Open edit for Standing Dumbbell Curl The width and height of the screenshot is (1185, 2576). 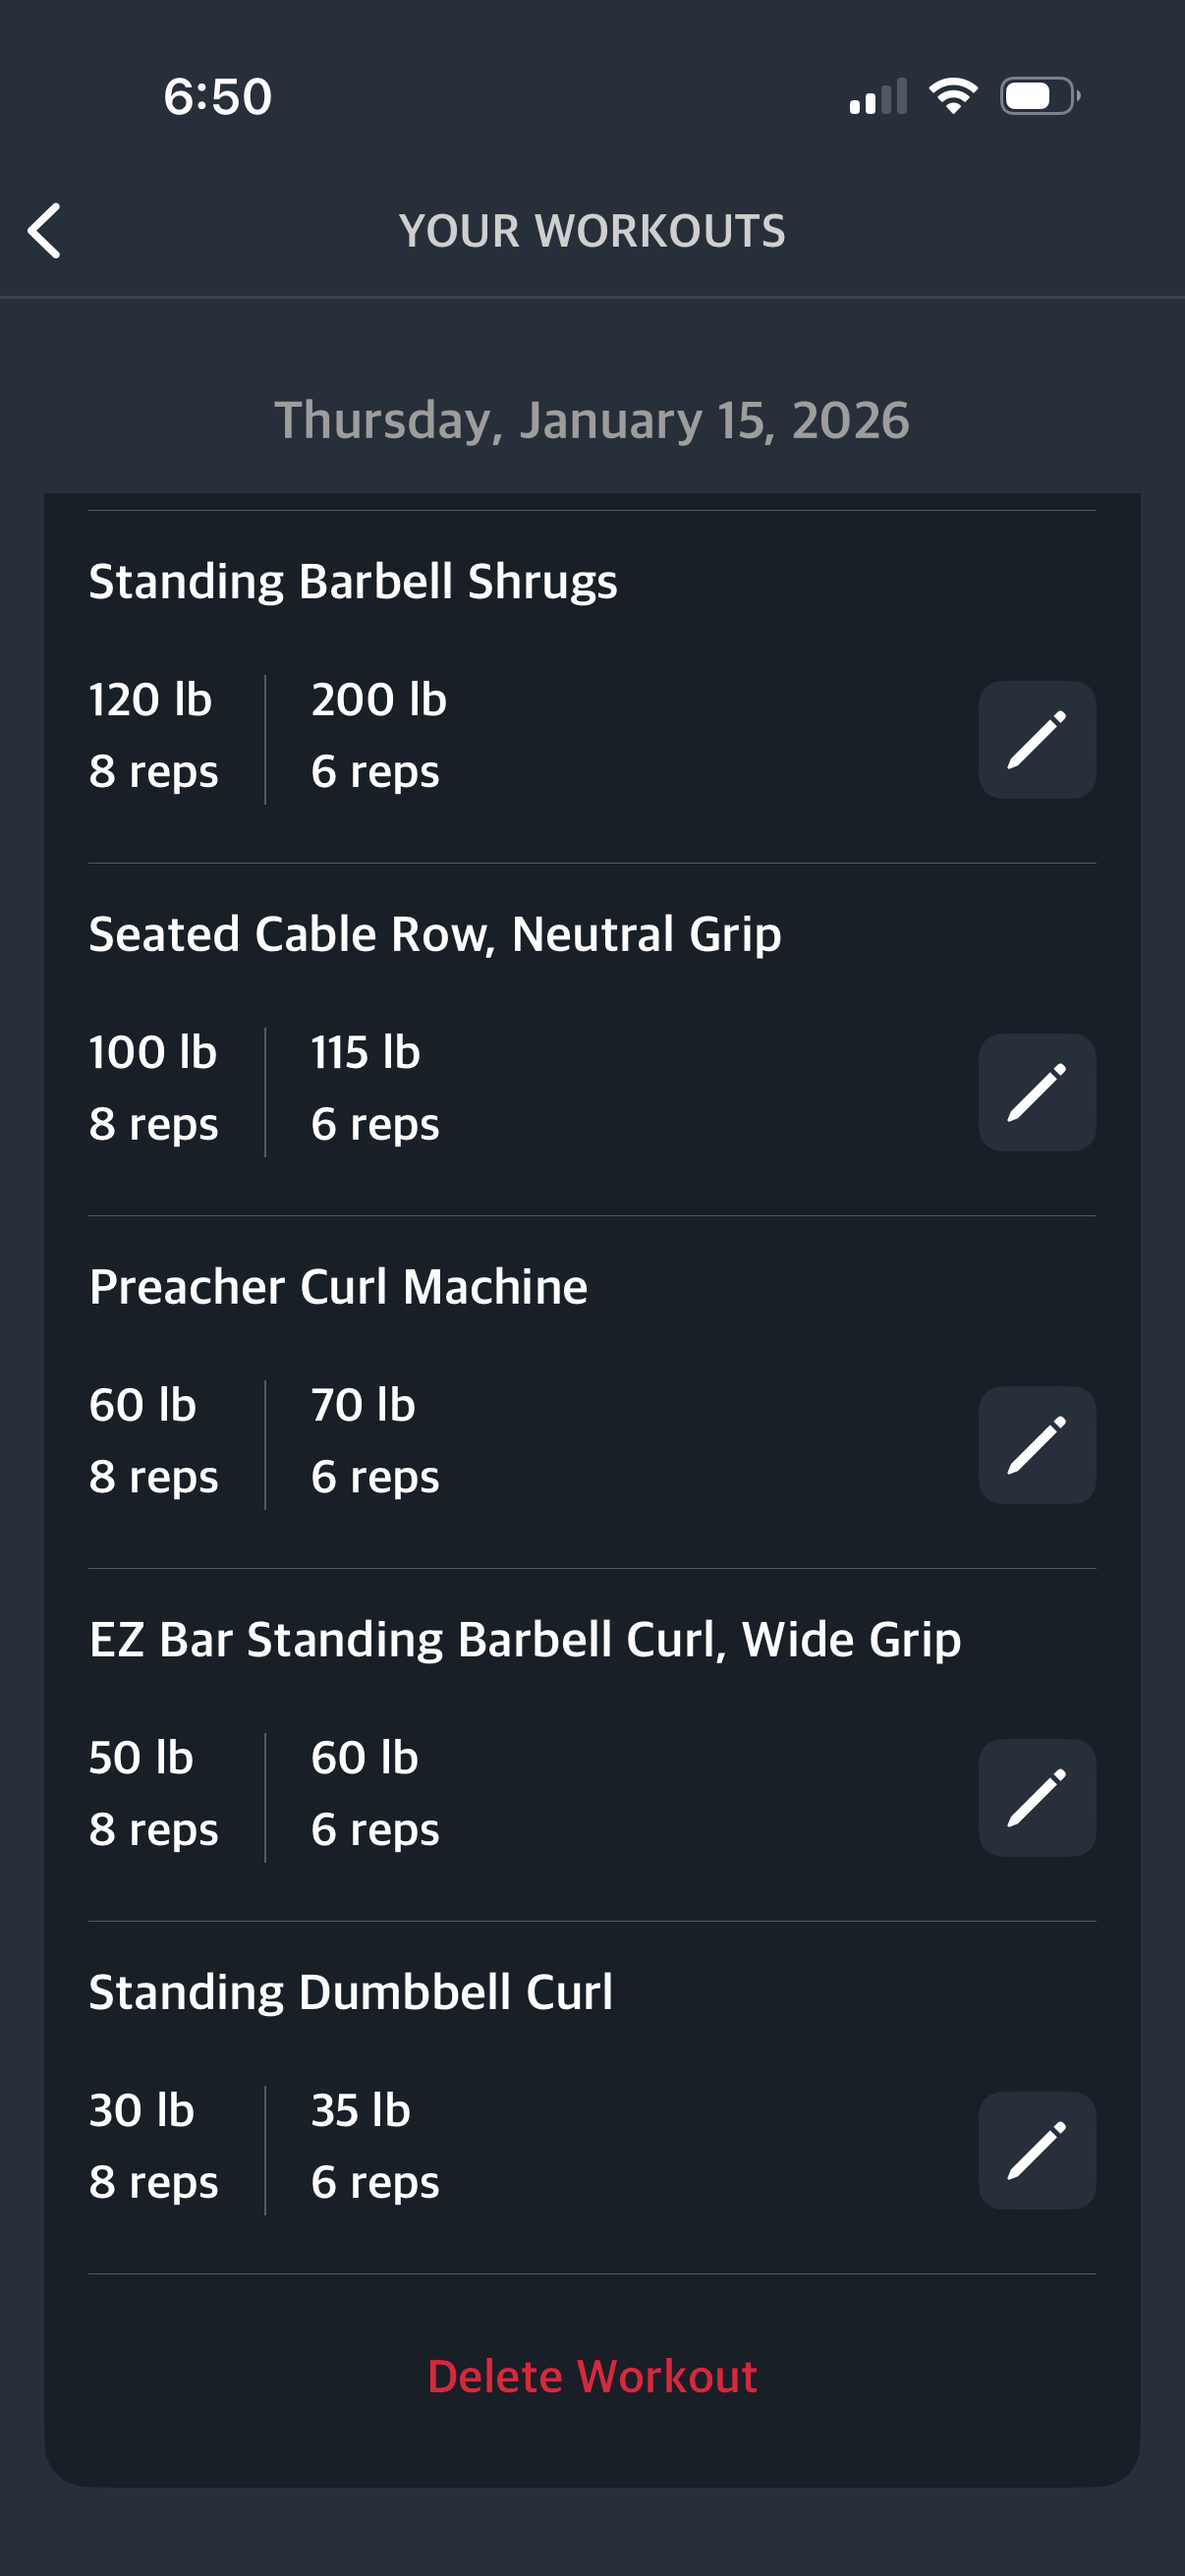pyautogui.click(x=1036, y=2150)
